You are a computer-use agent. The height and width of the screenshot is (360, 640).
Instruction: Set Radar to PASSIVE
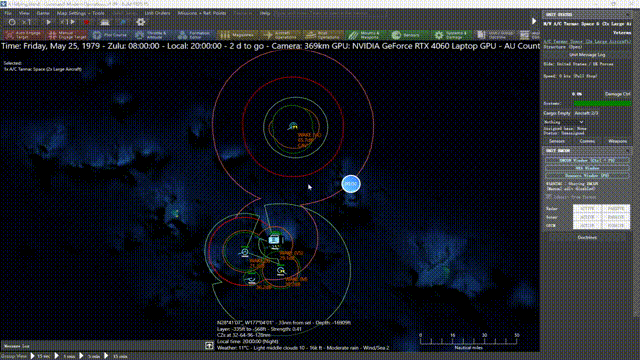point(616,209)
